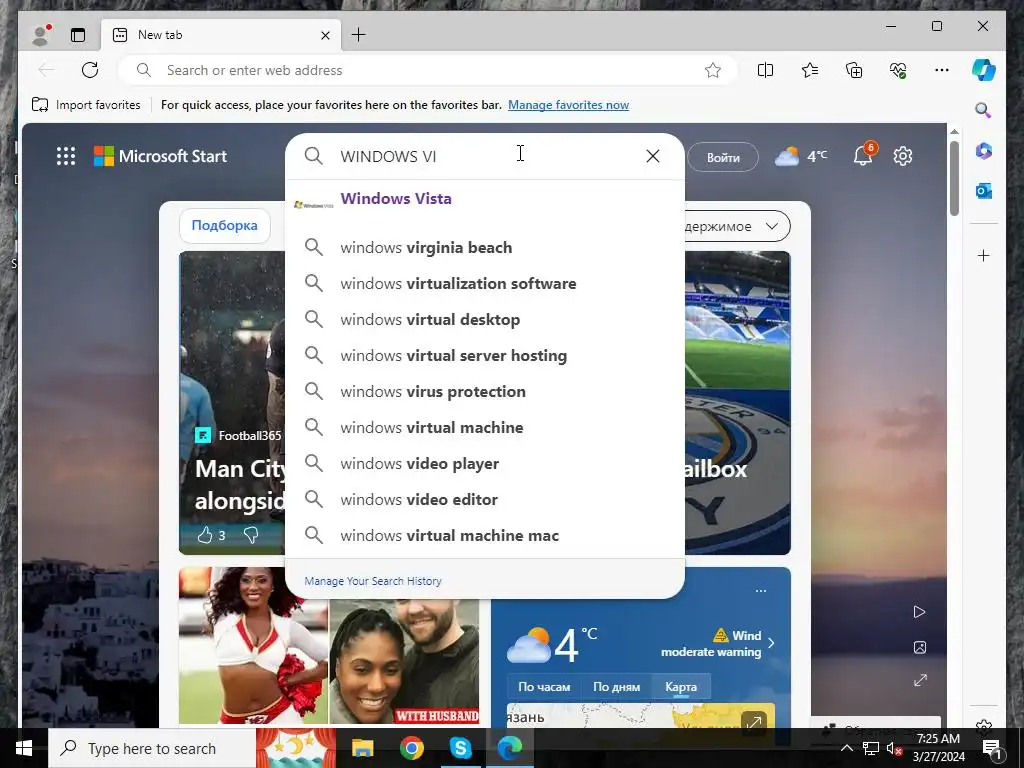Click inside the WINDOWS VI search box
The image size is (1024, 768).
pyautogui.click(x=483, y=156)
